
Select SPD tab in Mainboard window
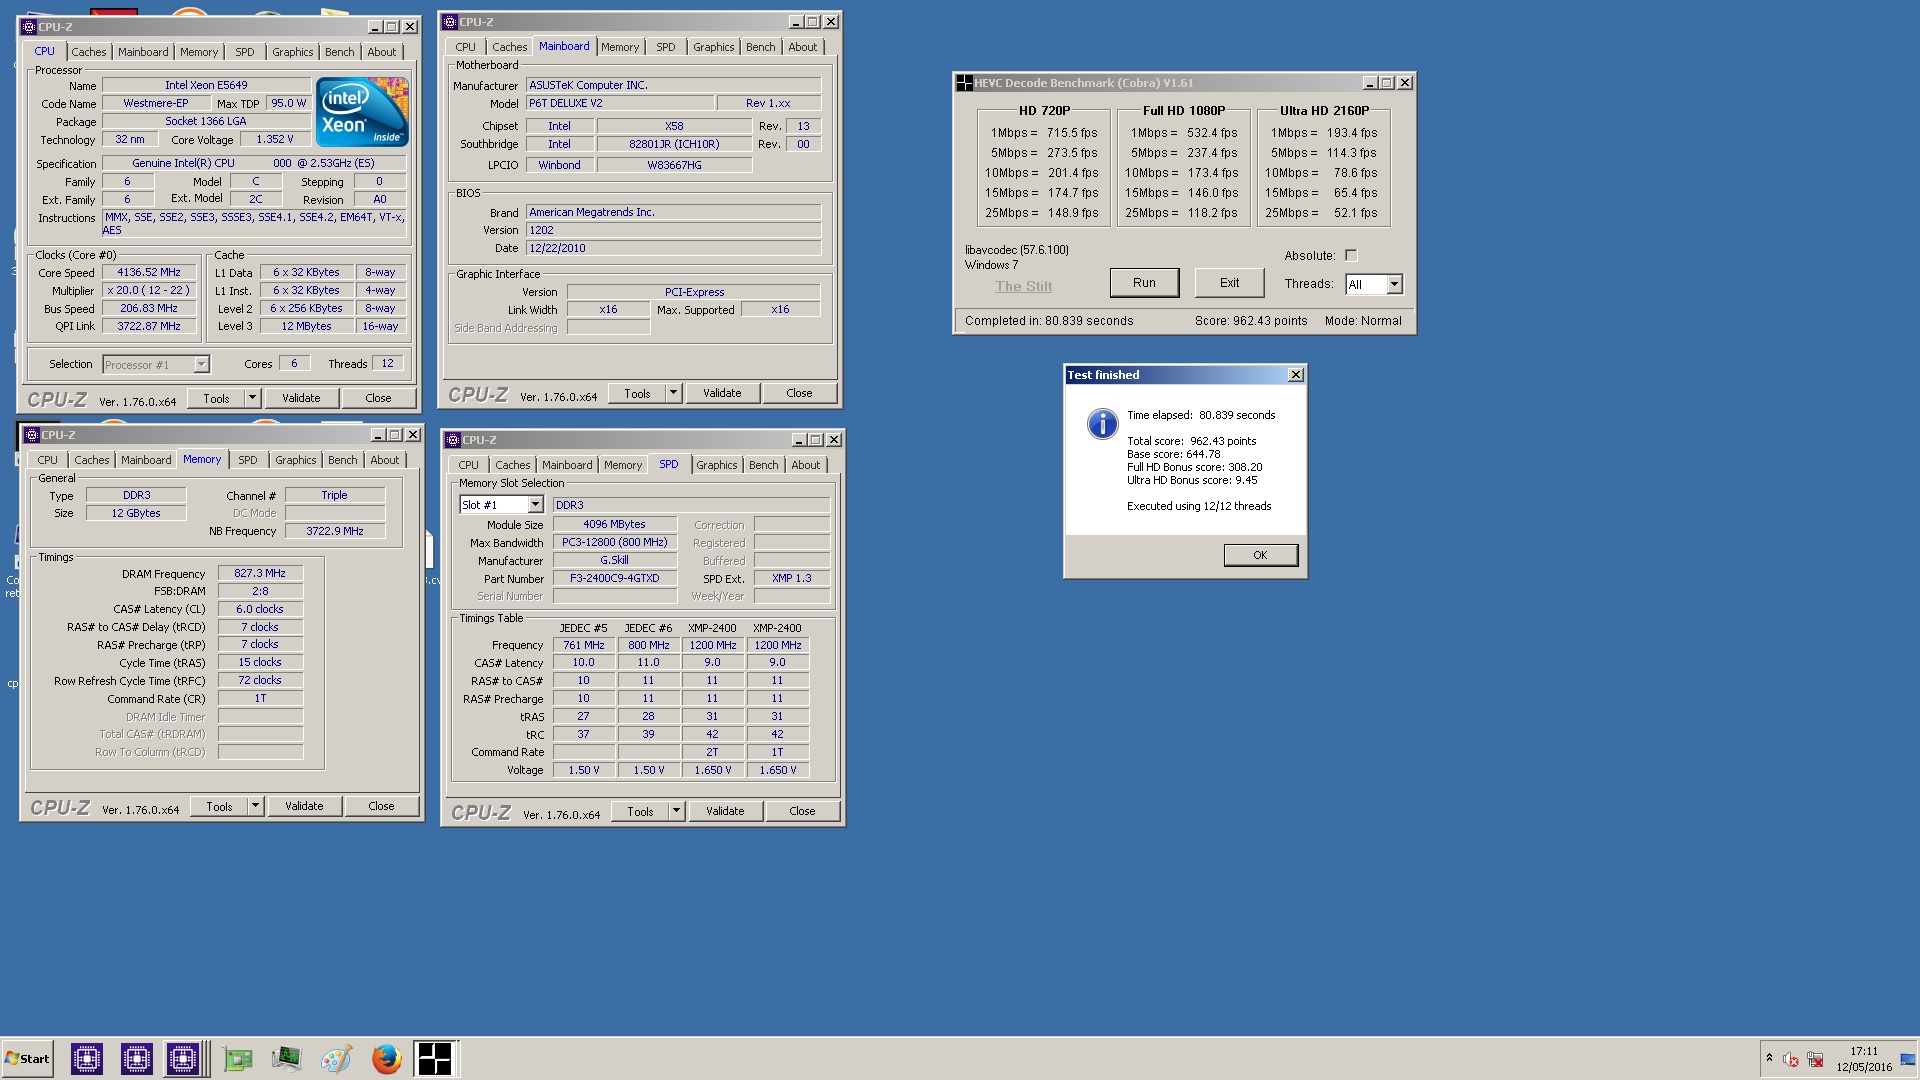(x=665, y=47)
